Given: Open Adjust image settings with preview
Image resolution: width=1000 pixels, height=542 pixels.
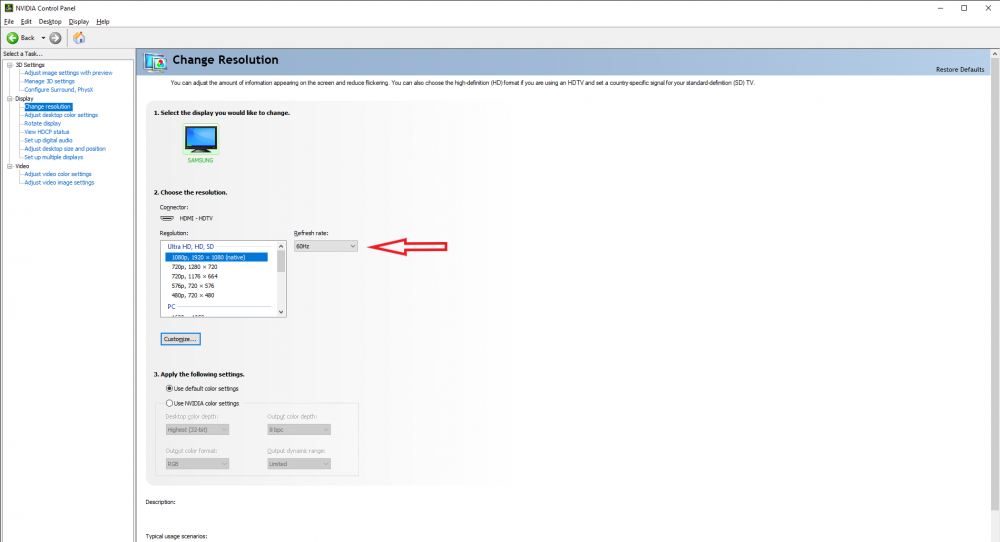Looking at the screenshot, I should click(x=68, y=73).
